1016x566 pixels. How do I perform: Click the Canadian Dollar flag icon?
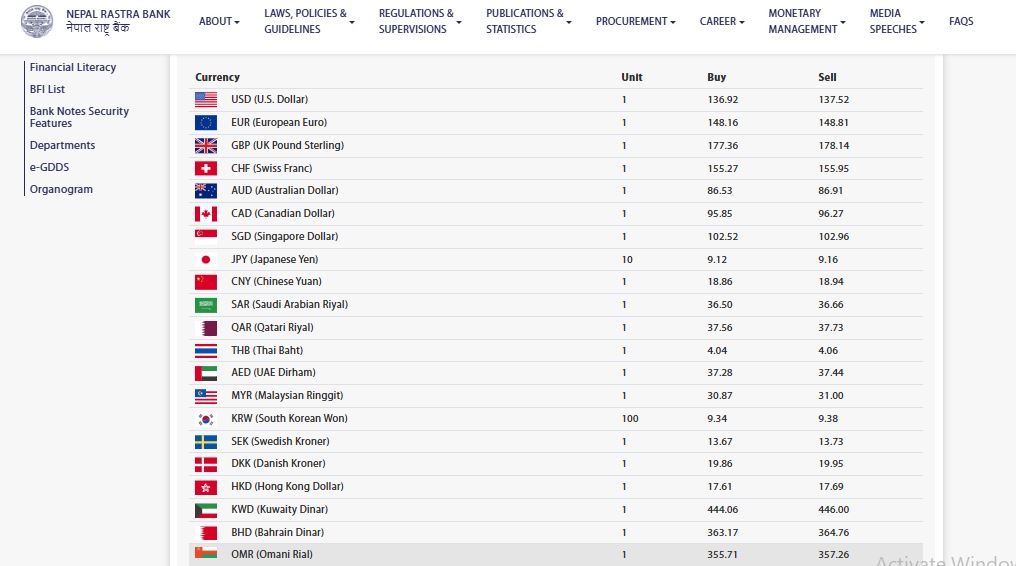206,214
